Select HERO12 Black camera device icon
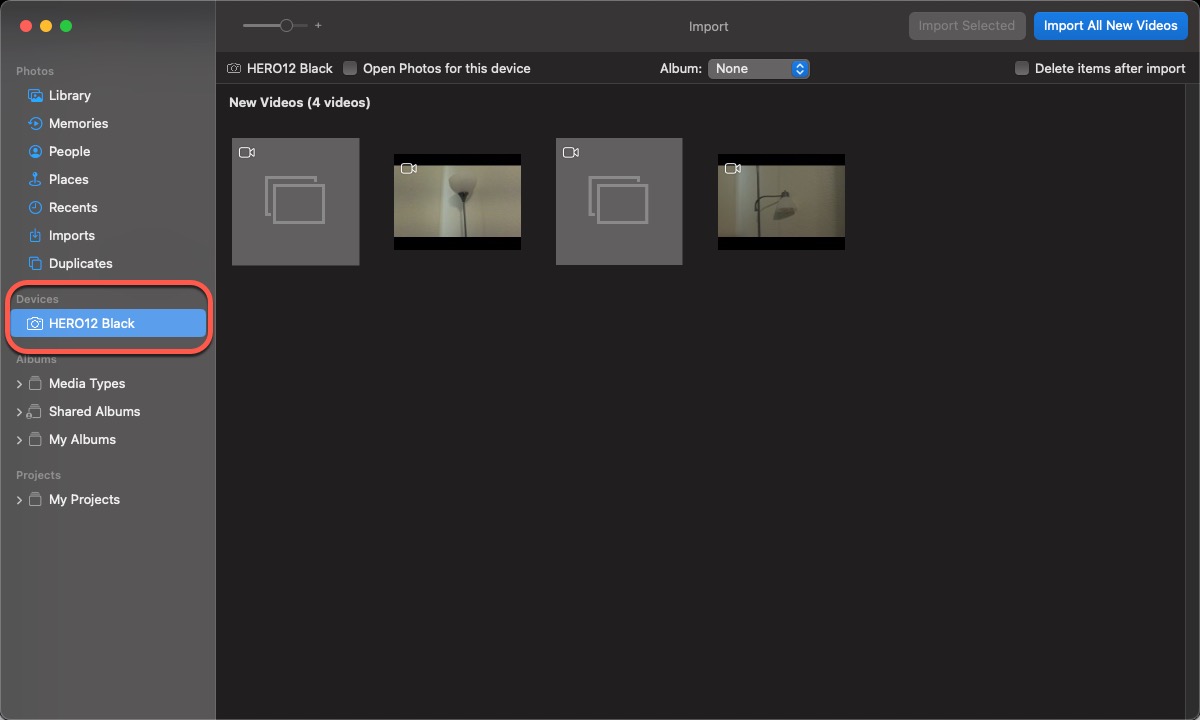Screen dimensions: 1200x720 pos(35,324)
